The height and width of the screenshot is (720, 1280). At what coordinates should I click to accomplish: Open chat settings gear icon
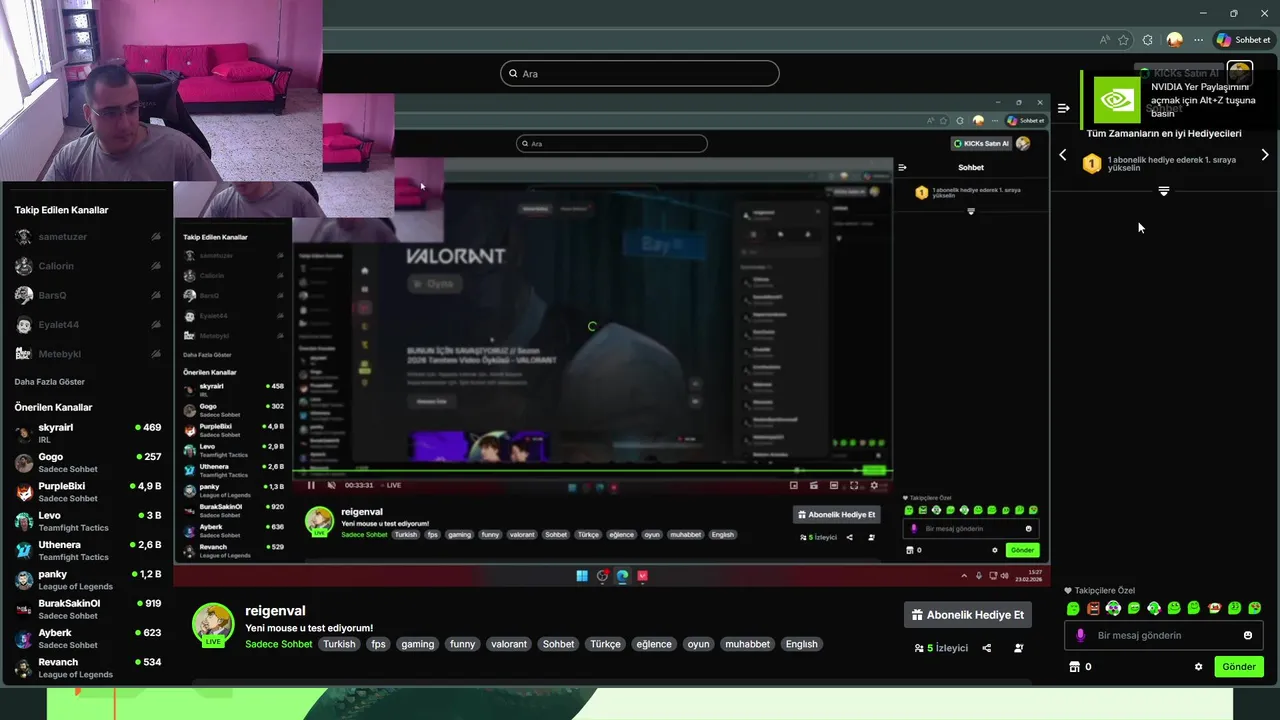pos(1199,667)
